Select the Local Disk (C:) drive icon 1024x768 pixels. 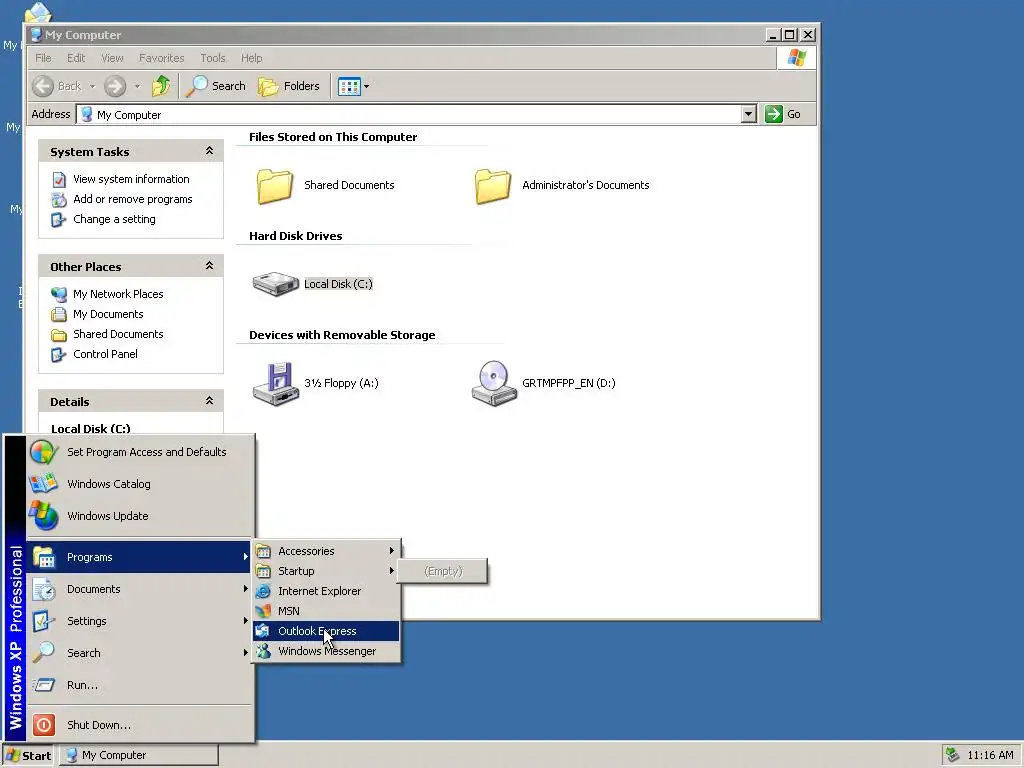click(x=275, y=284)
